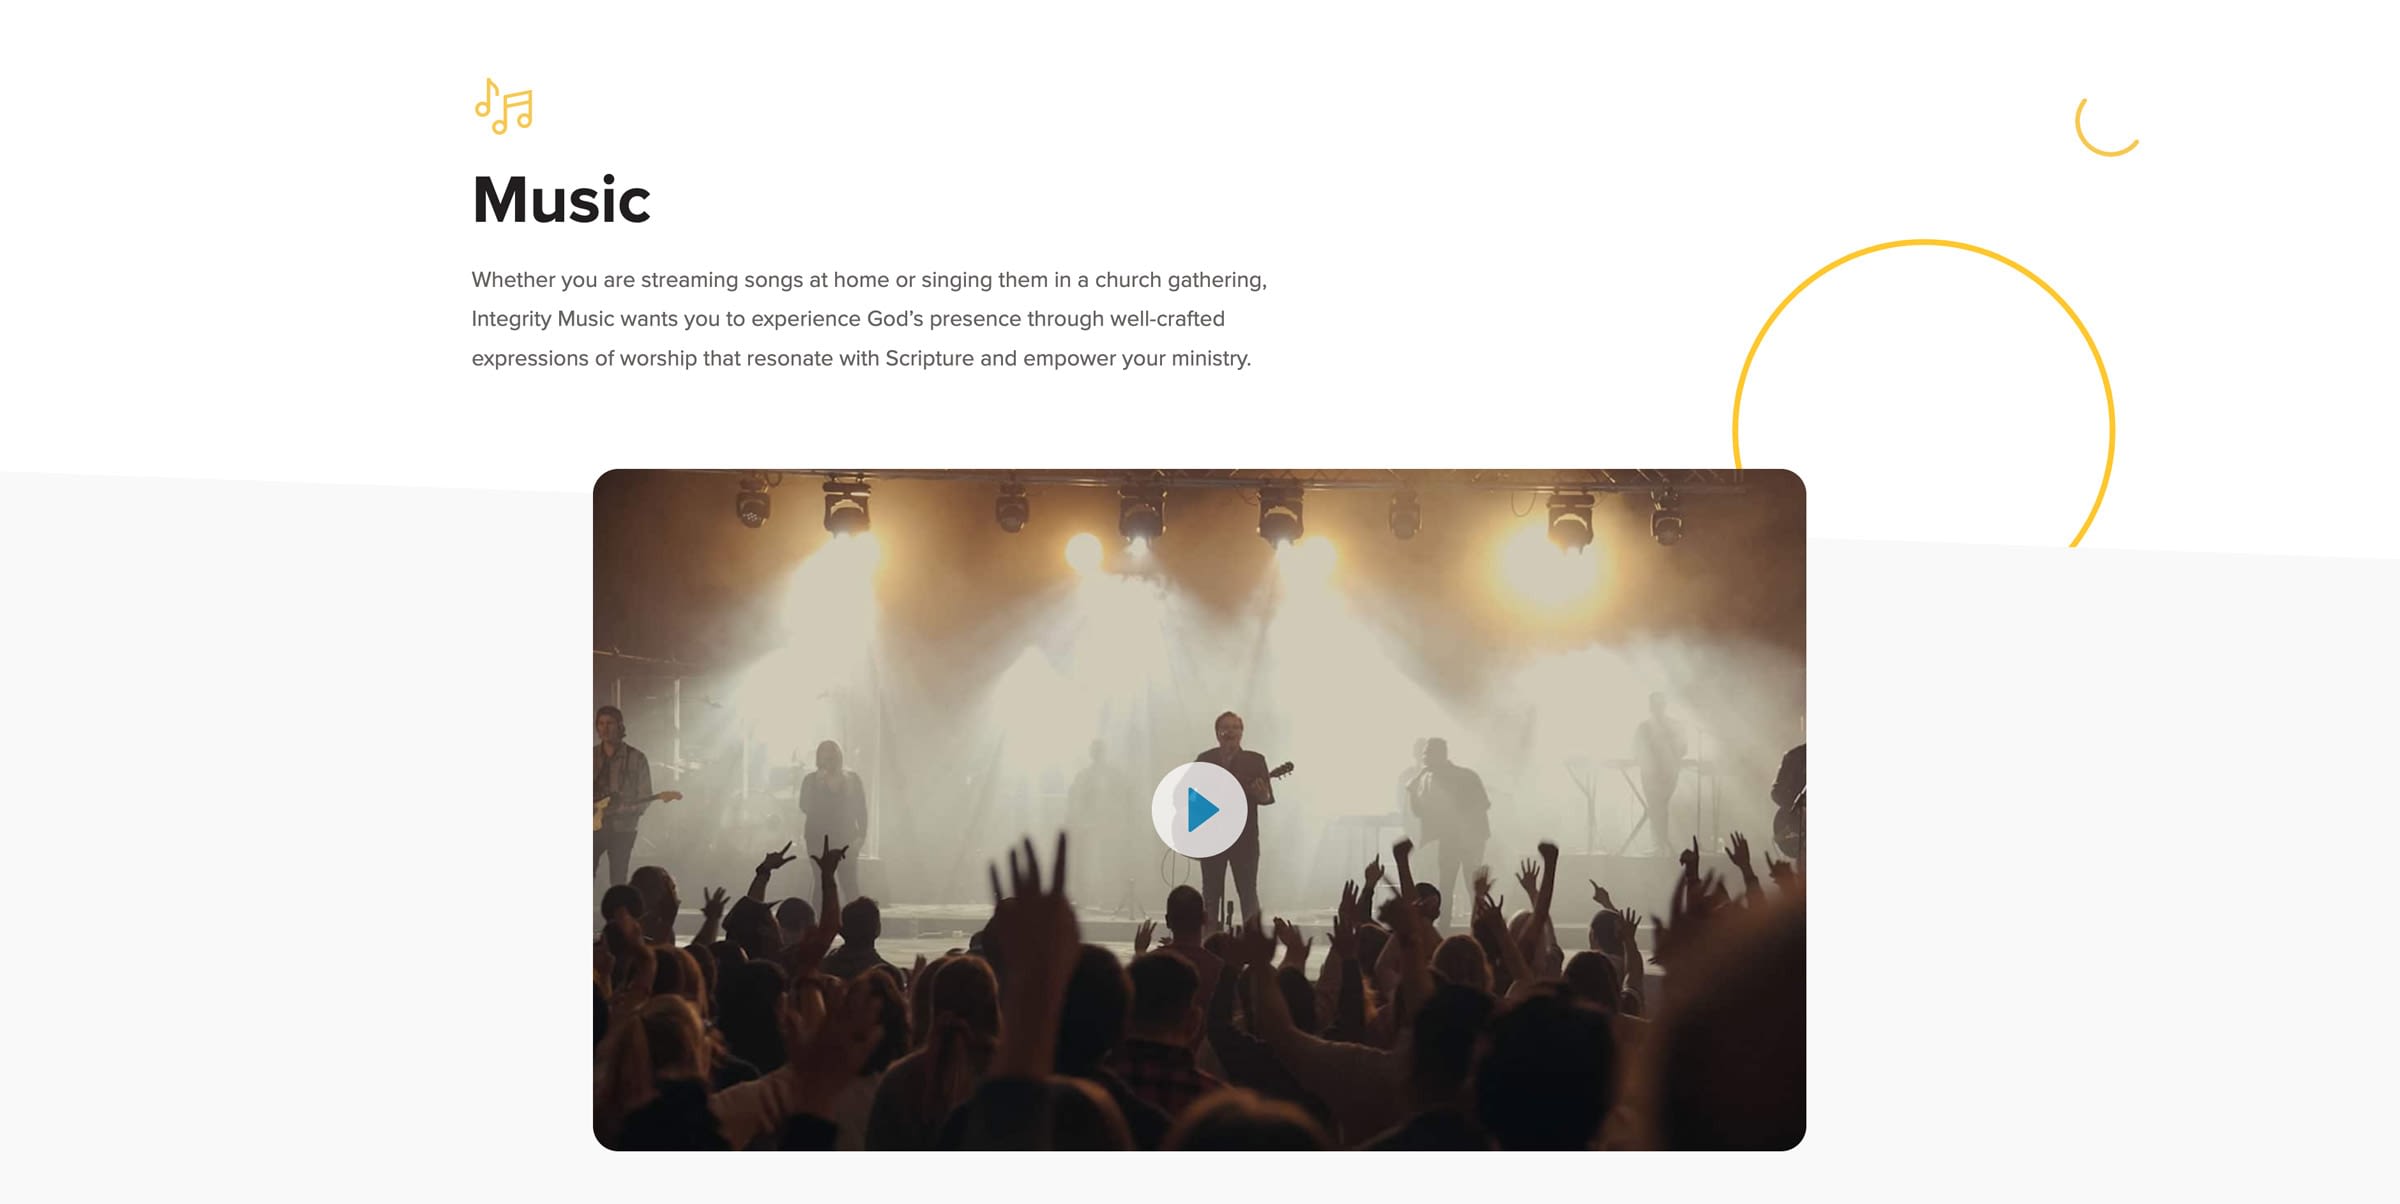Click the word "Scripture" in the paragraph
2400x1204 pixels.
click(929, 358)
